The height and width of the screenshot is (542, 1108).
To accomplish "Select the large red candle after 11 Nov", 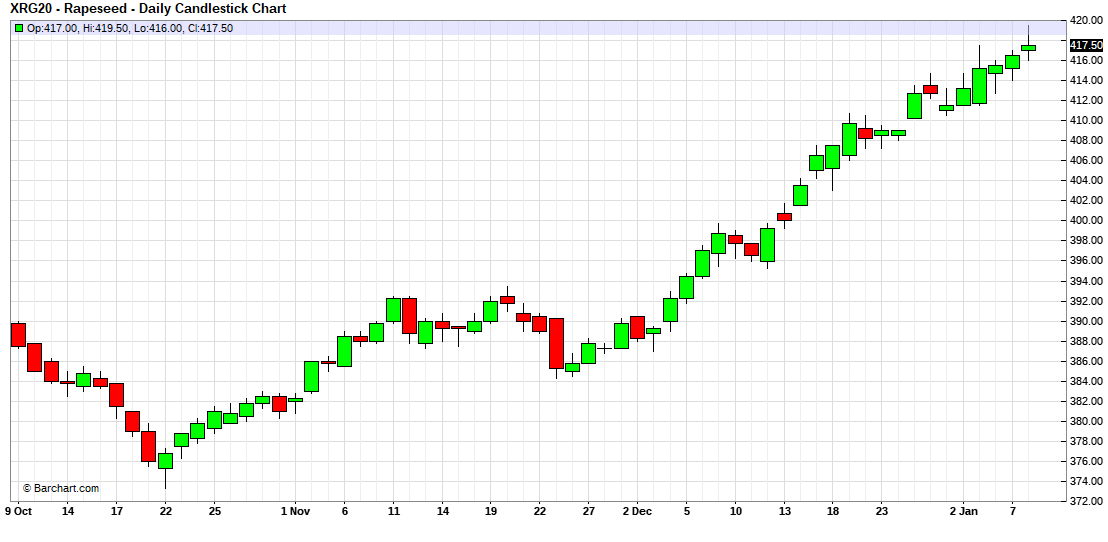I will 409,316.
